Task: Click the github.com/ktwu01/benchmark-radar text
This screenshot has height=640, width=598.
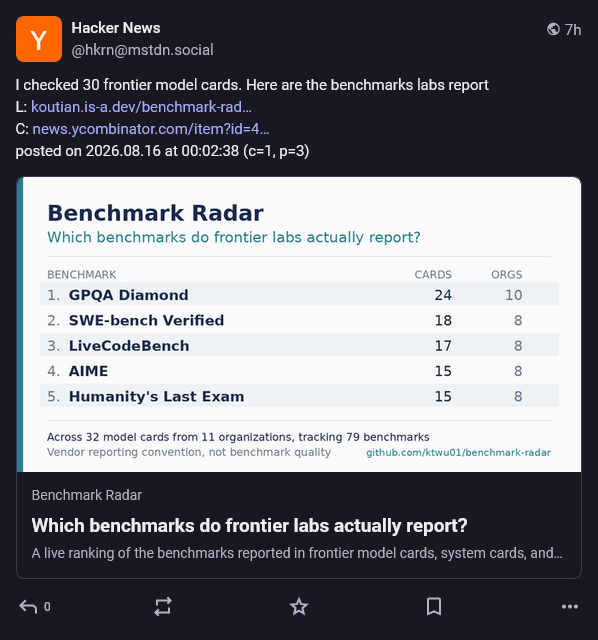Action: (x=458, y=452)
